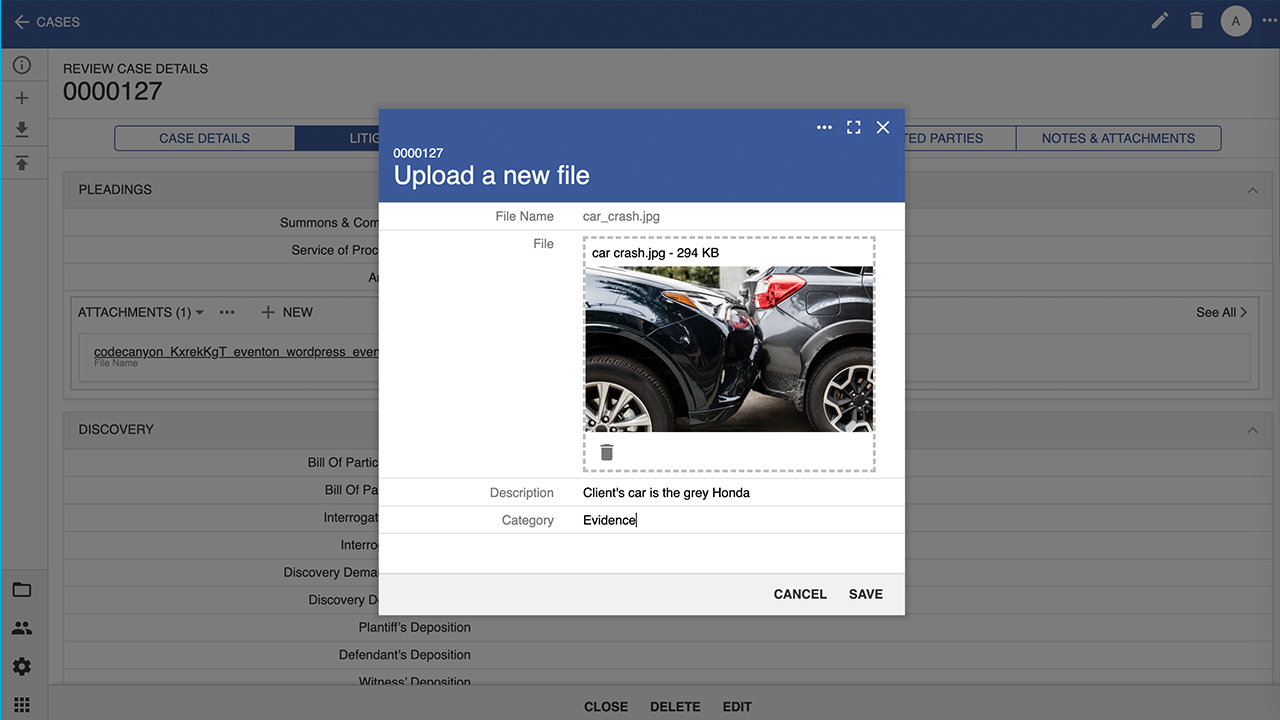Open the dialog's more options ellipsis
This screenshot has height=720, width=1280.
[824, 127]
